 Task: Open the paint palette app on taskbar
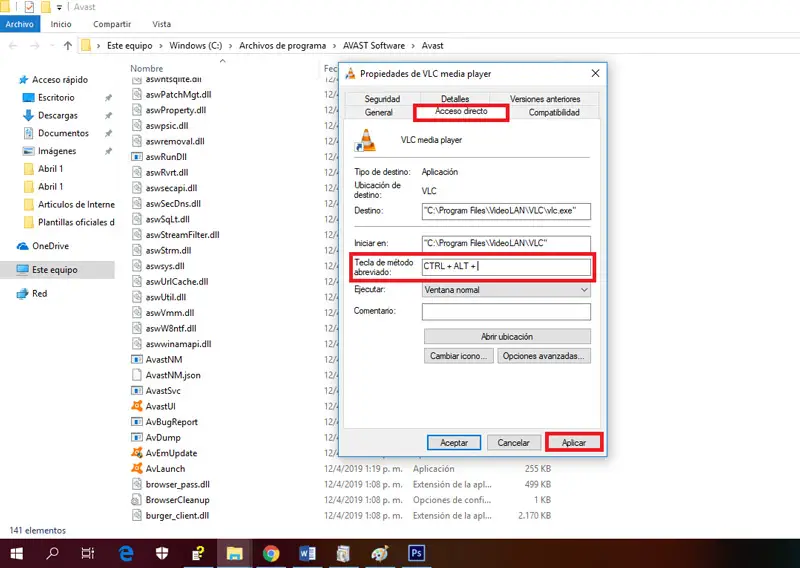tap(380, 553)
